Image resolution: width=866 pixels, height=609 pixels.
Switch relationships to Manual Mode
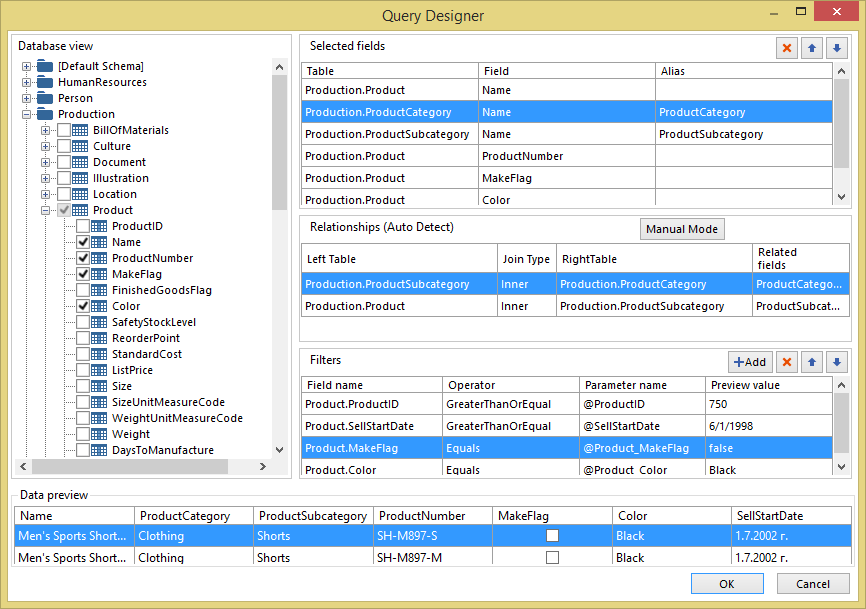coord(682,228)
